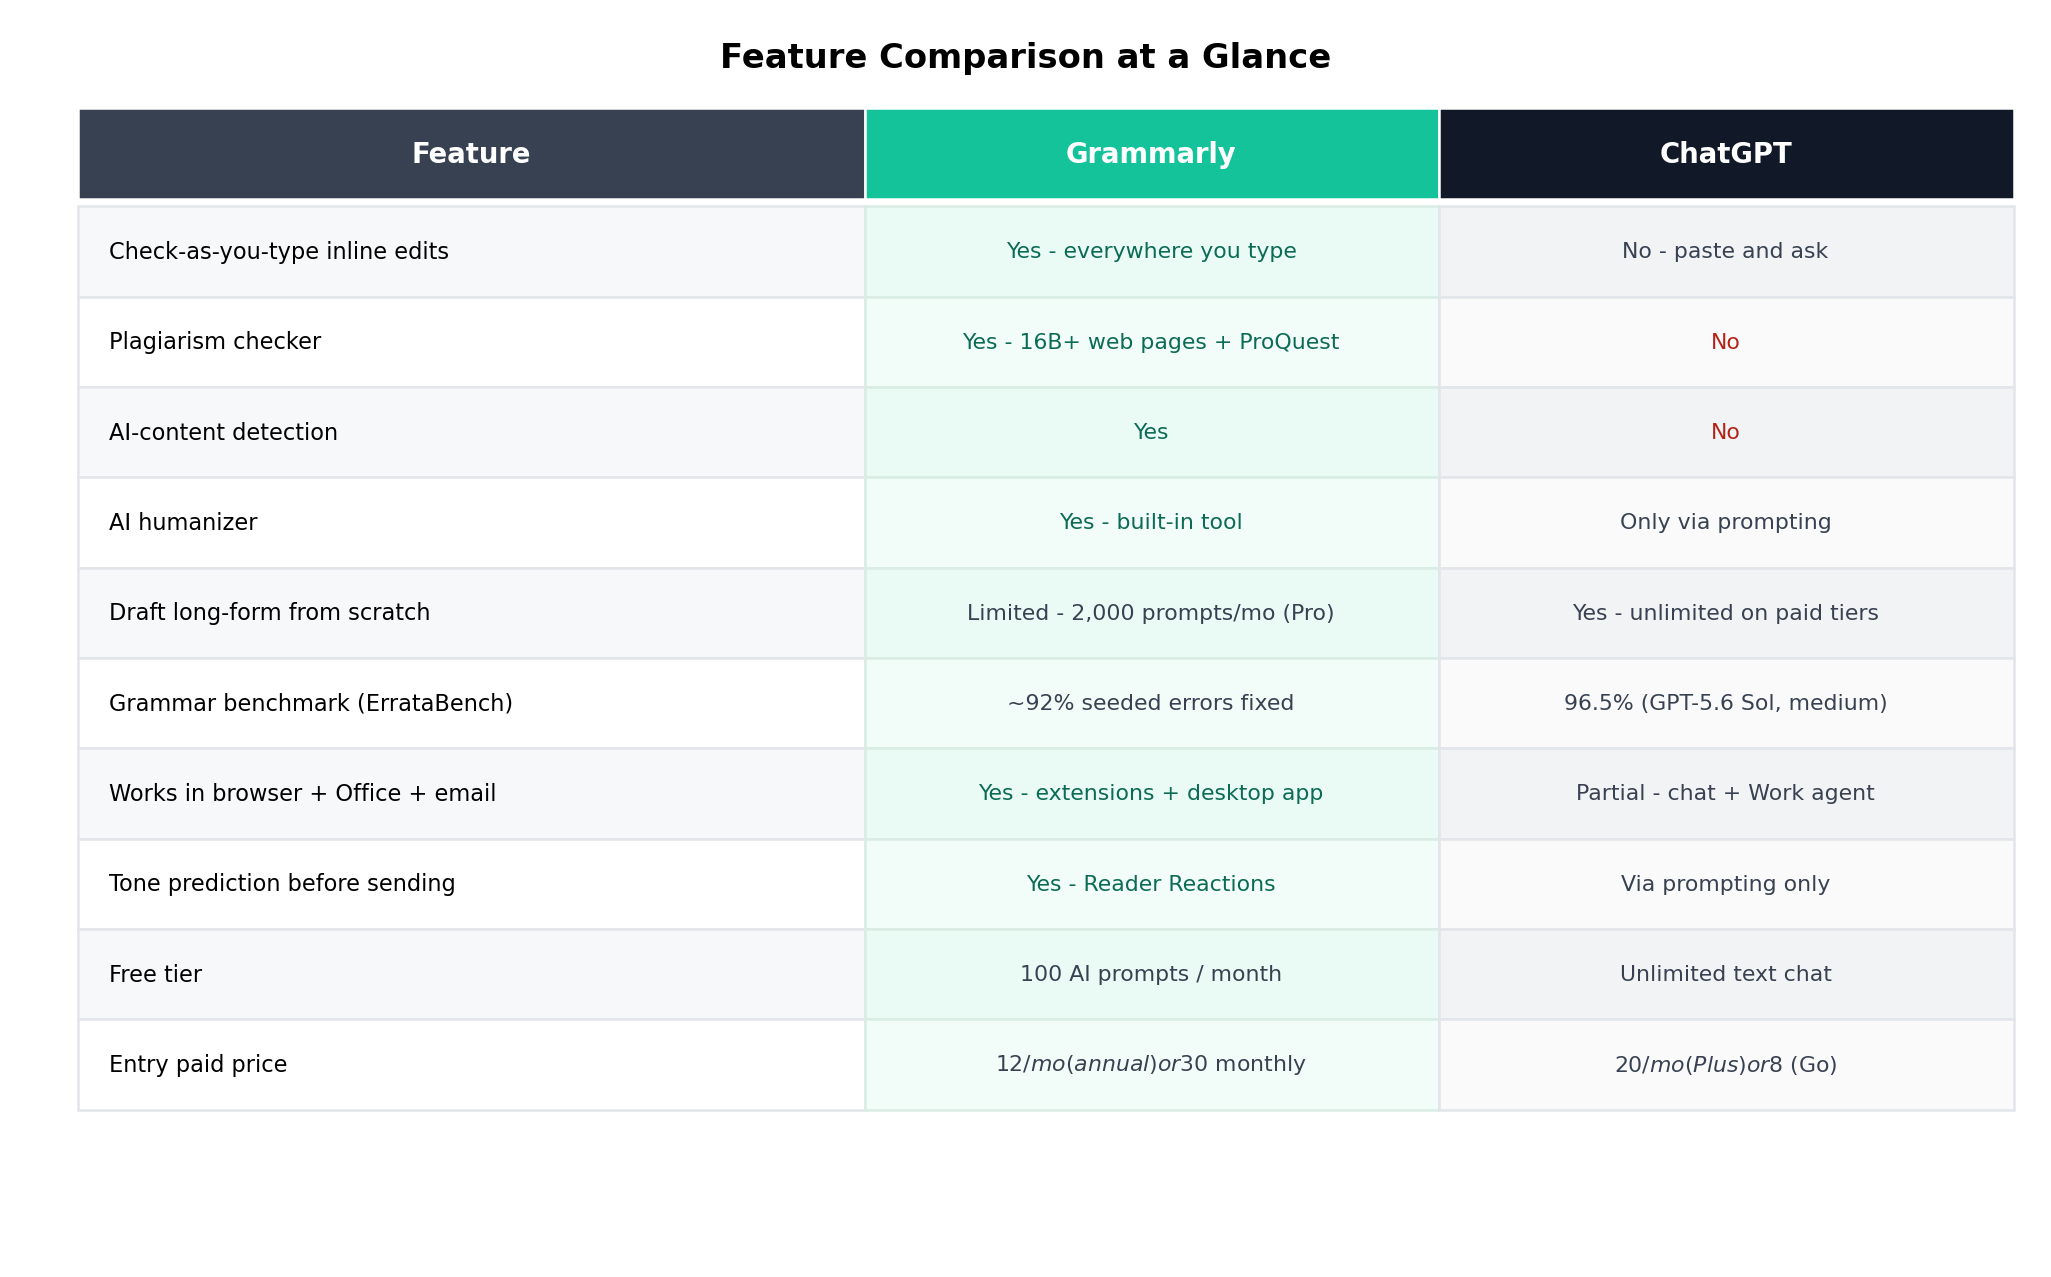Screen dimensions: 2051x1277
Task: Select 'Yes - everywhere you type' cell
Action: click(x=1151, y=252)
